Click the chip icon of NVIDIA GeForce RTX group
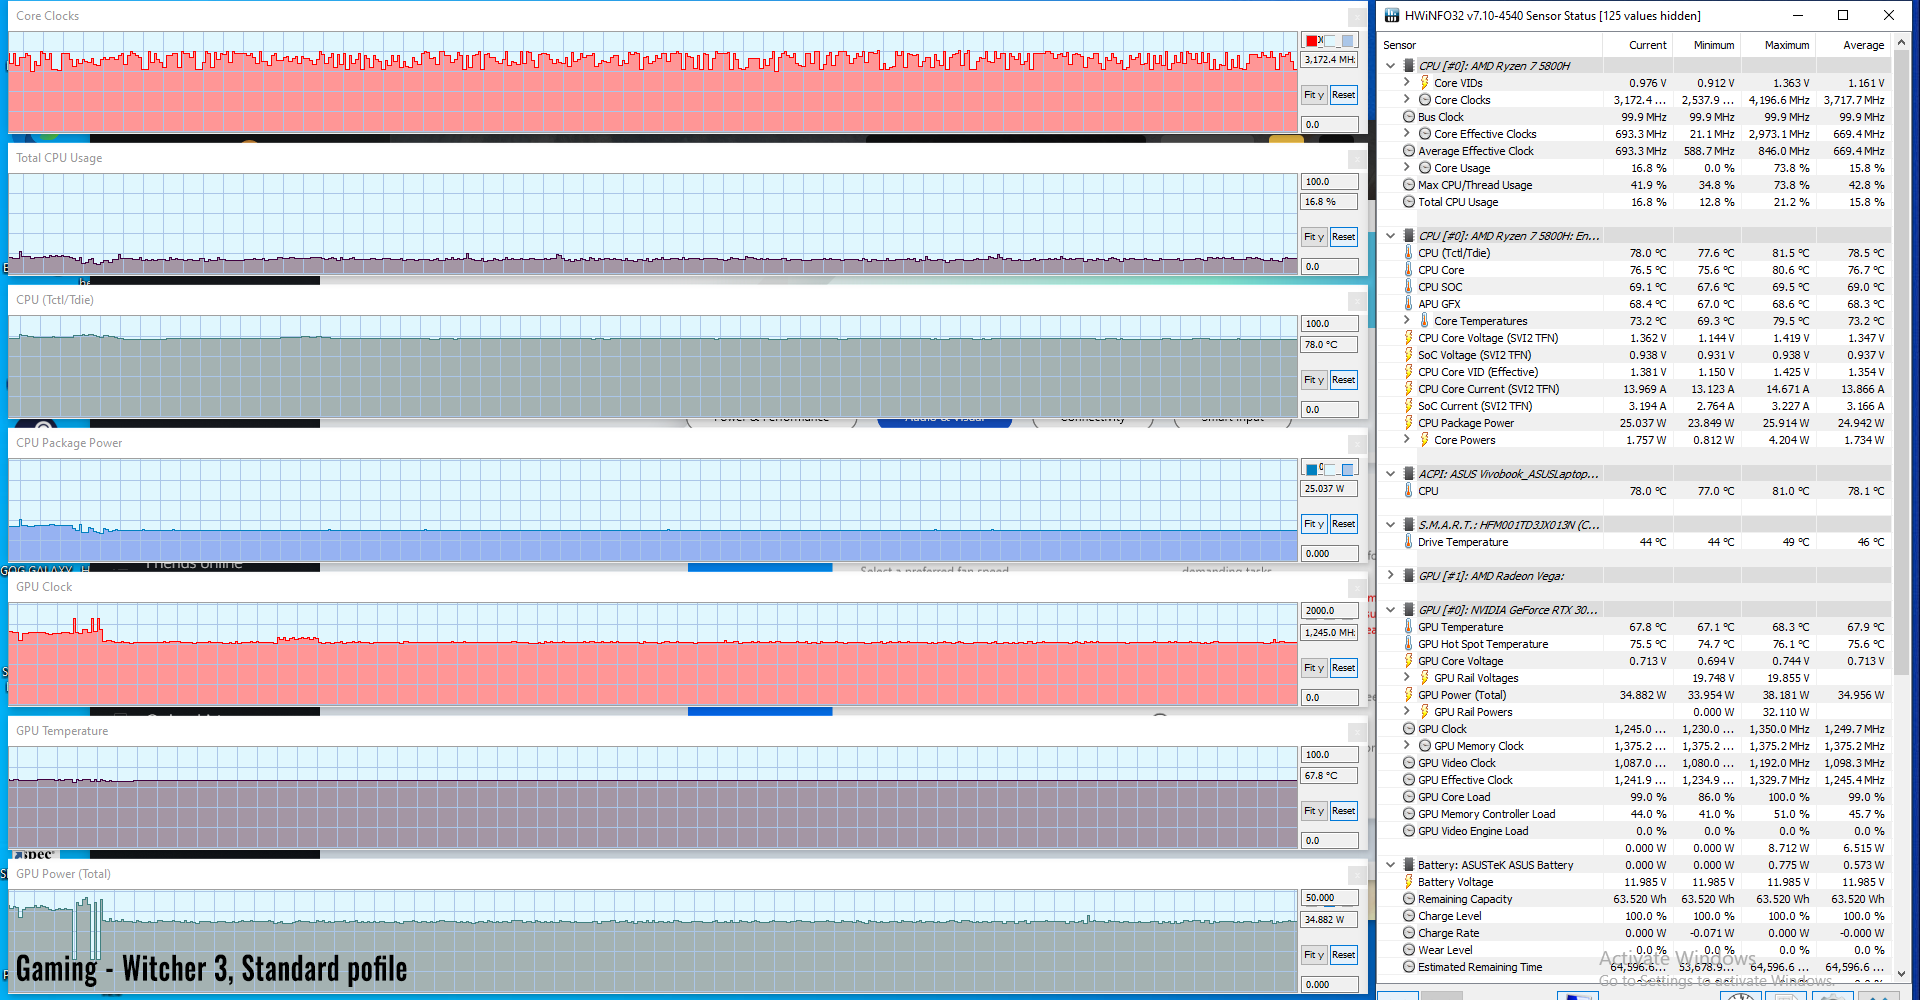Screen dimensions: 1920x1000 click(x=1408, y=610)
